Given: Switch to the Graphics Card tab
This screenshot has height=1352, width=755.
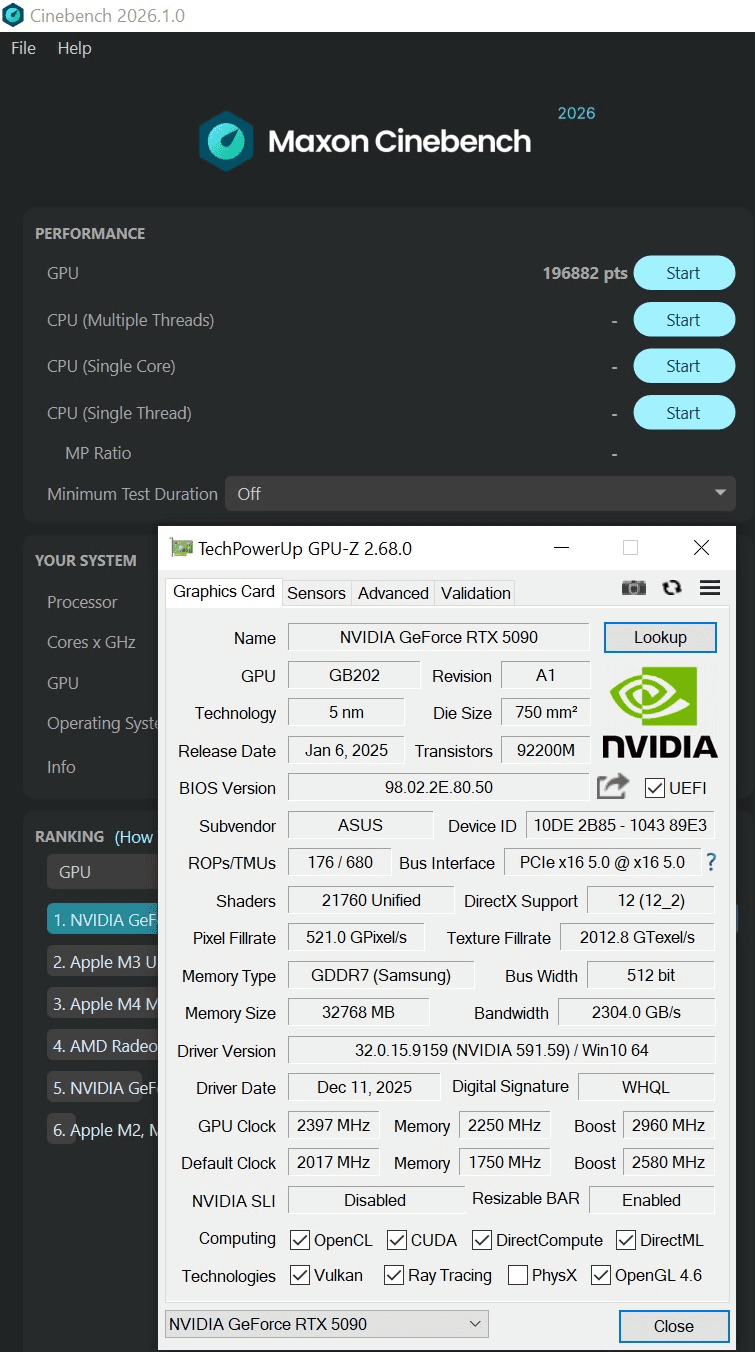Looking at the screenshot, I should pyautogui.click(x=224, y=591).
